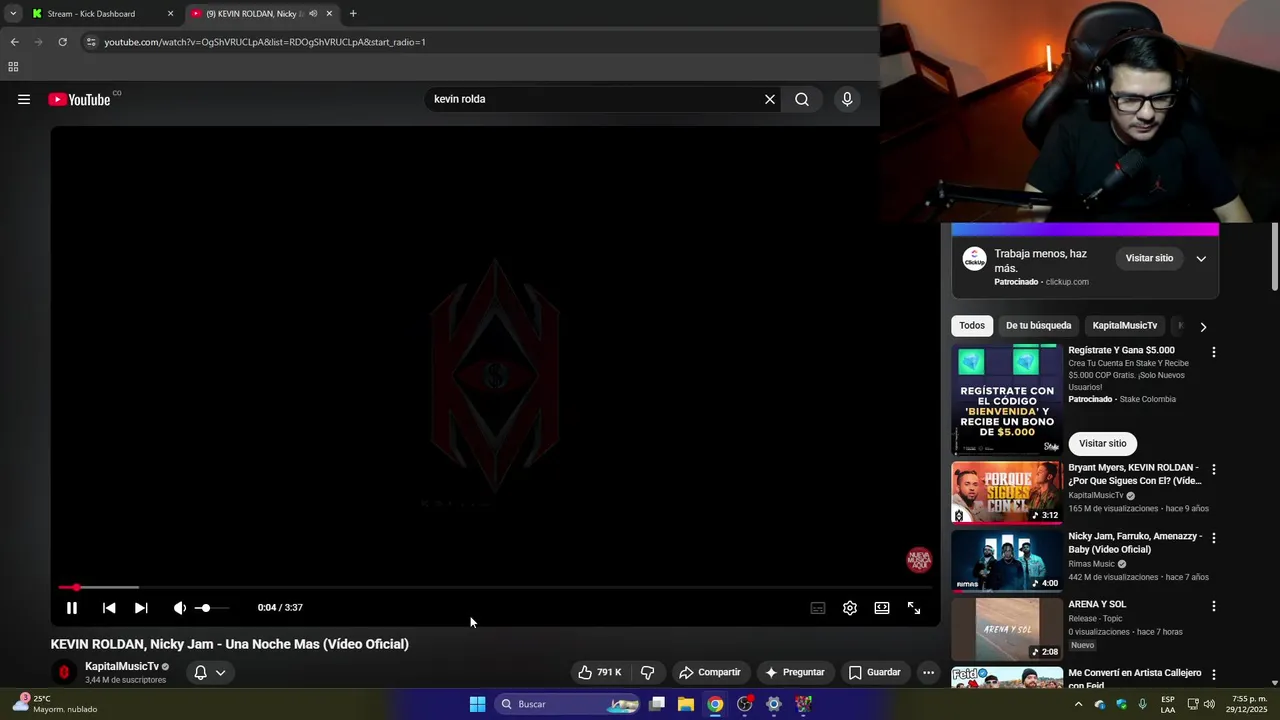Viewport: 1280px width, 720px height.
Task: Open ARENA Y SOL video thumbnail
Action: pyautogui.click(x=1007, y=628)
